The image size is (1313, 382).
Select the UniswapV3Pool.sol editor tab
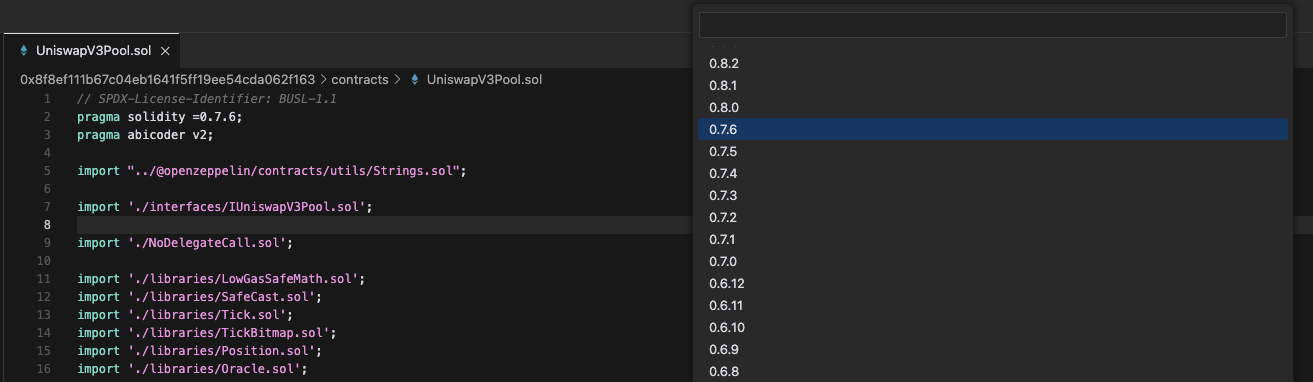[91, 50]
